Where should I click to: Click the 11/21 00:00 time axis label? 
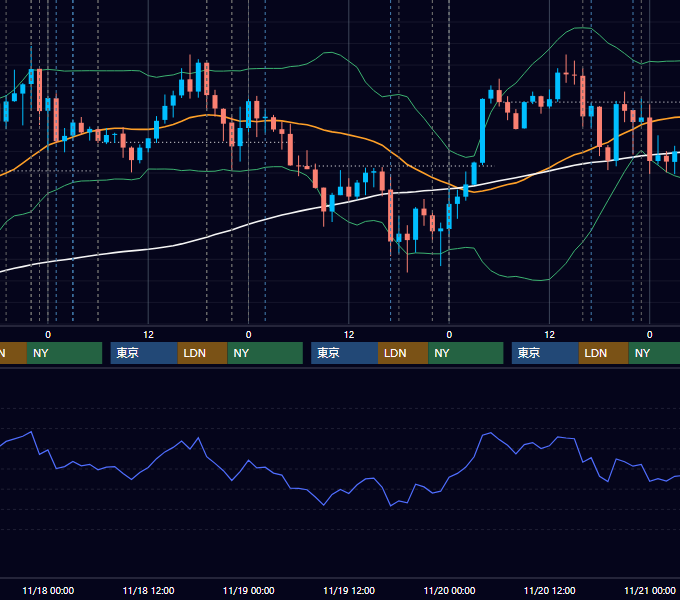[x=650, y=590]
